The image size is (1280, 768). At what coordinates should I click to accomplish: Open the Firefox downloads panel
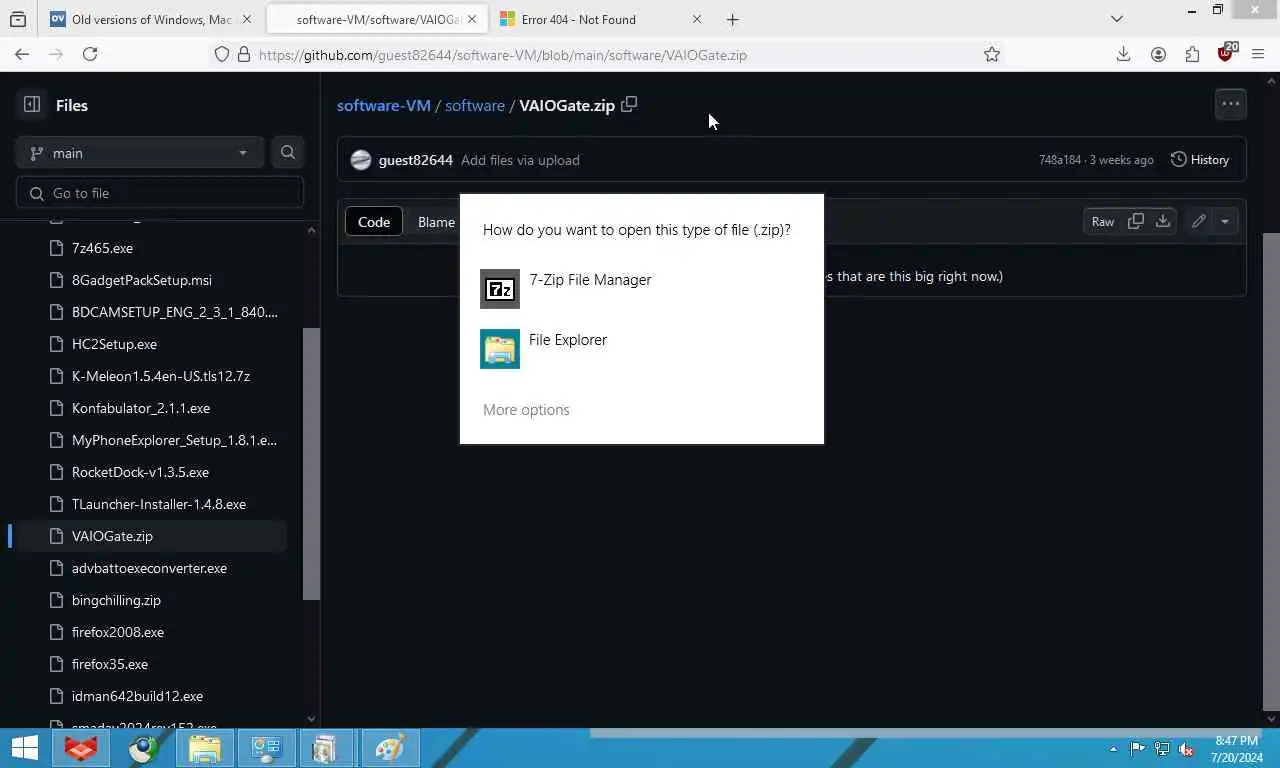pos(1124,55)
